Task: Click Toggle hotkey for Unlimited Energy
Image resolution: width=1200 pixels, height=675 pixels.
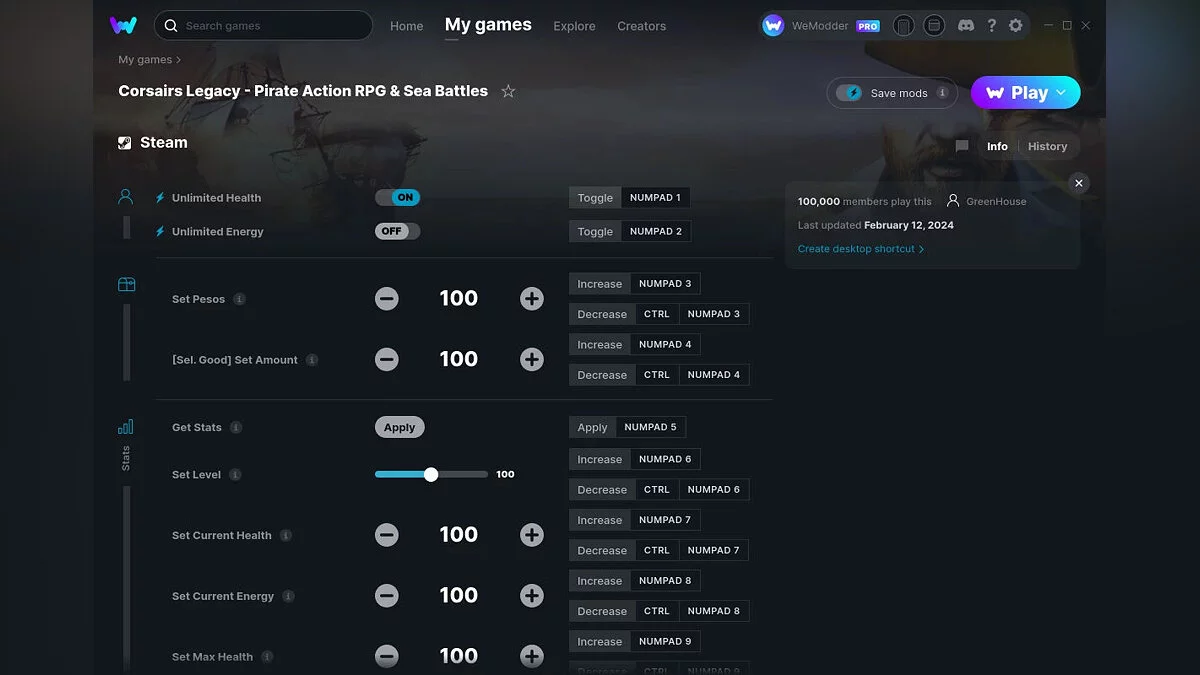Action: point(630,231)
